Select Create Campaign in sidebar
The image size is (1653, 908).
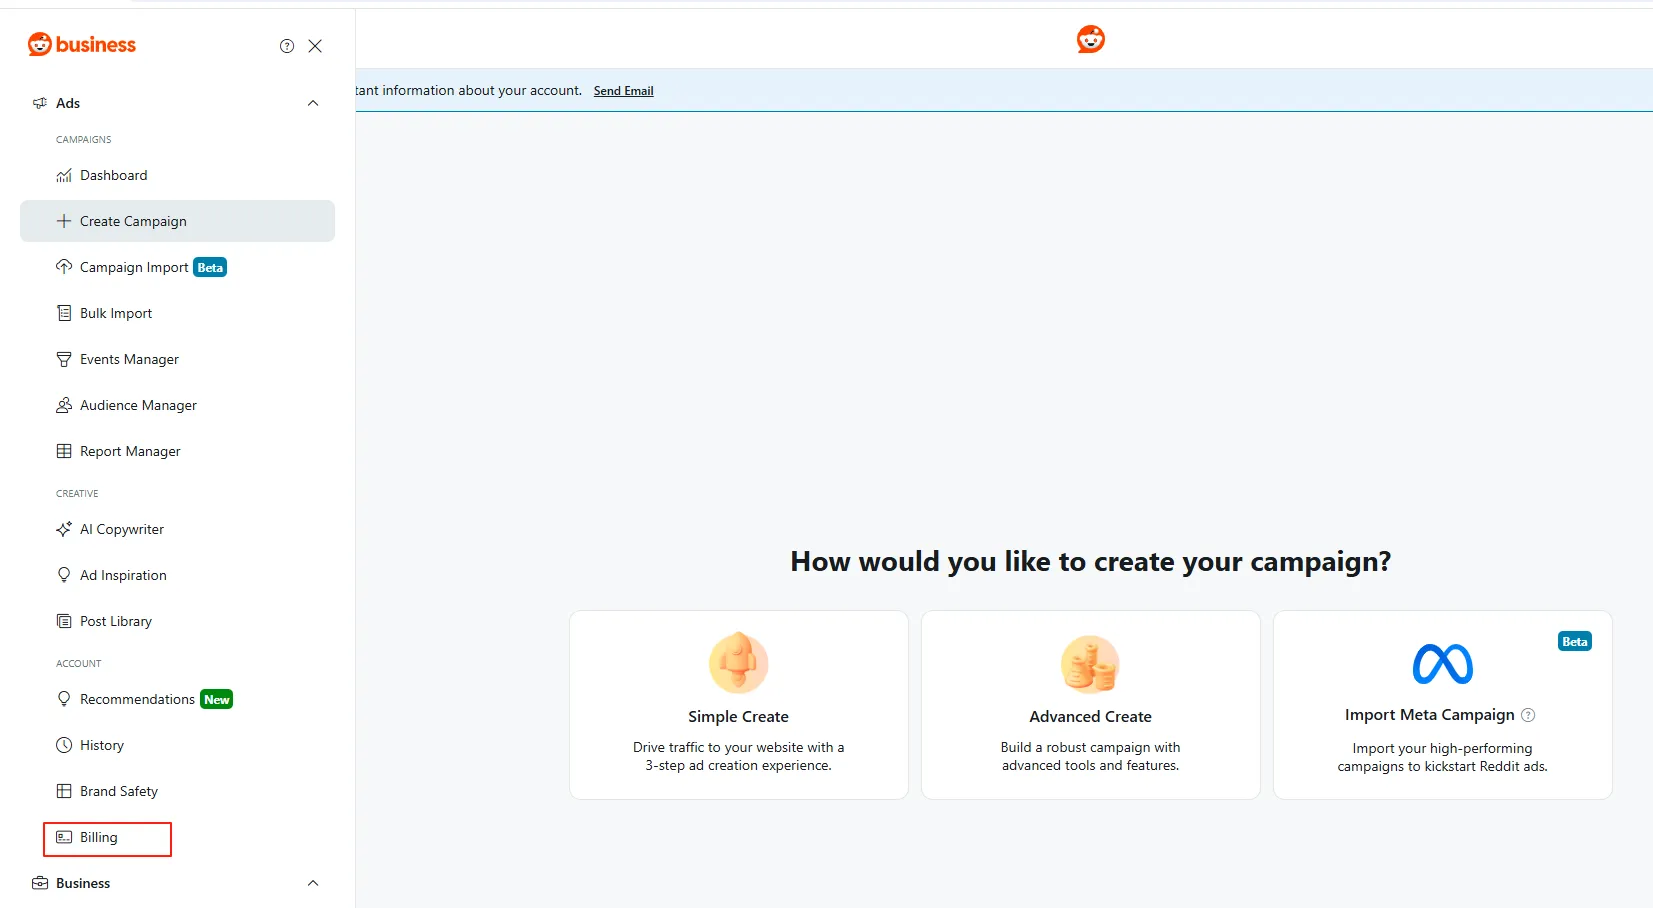coord(133,221)
